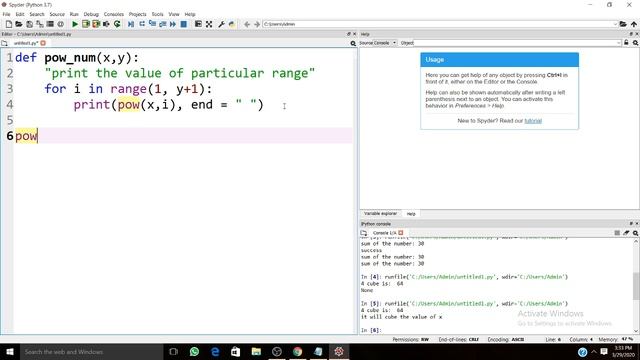
Task: Open the Source menu
Action: coord(57,14)
